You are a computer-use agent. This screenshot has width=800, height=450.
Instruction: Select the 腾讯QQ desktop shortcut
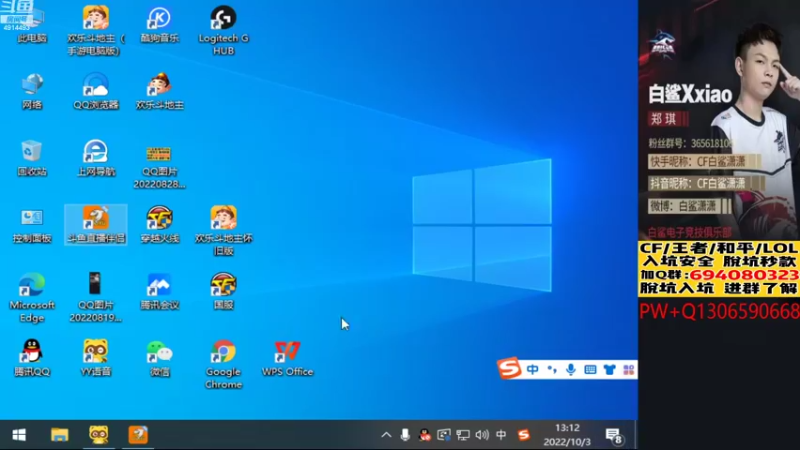[x=32, y=359]
